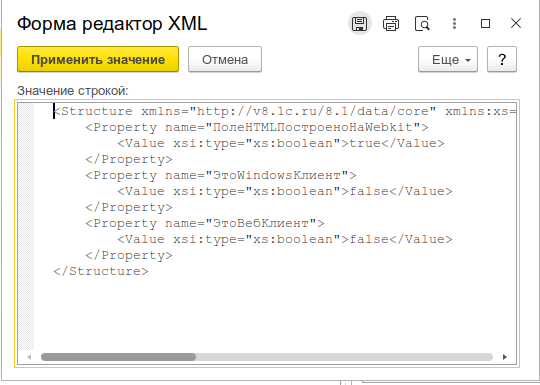Click the false Value line under ЭтоWindowsКлиент
The width and height of the screenshot is (540, 385).
tap(285, 191)
